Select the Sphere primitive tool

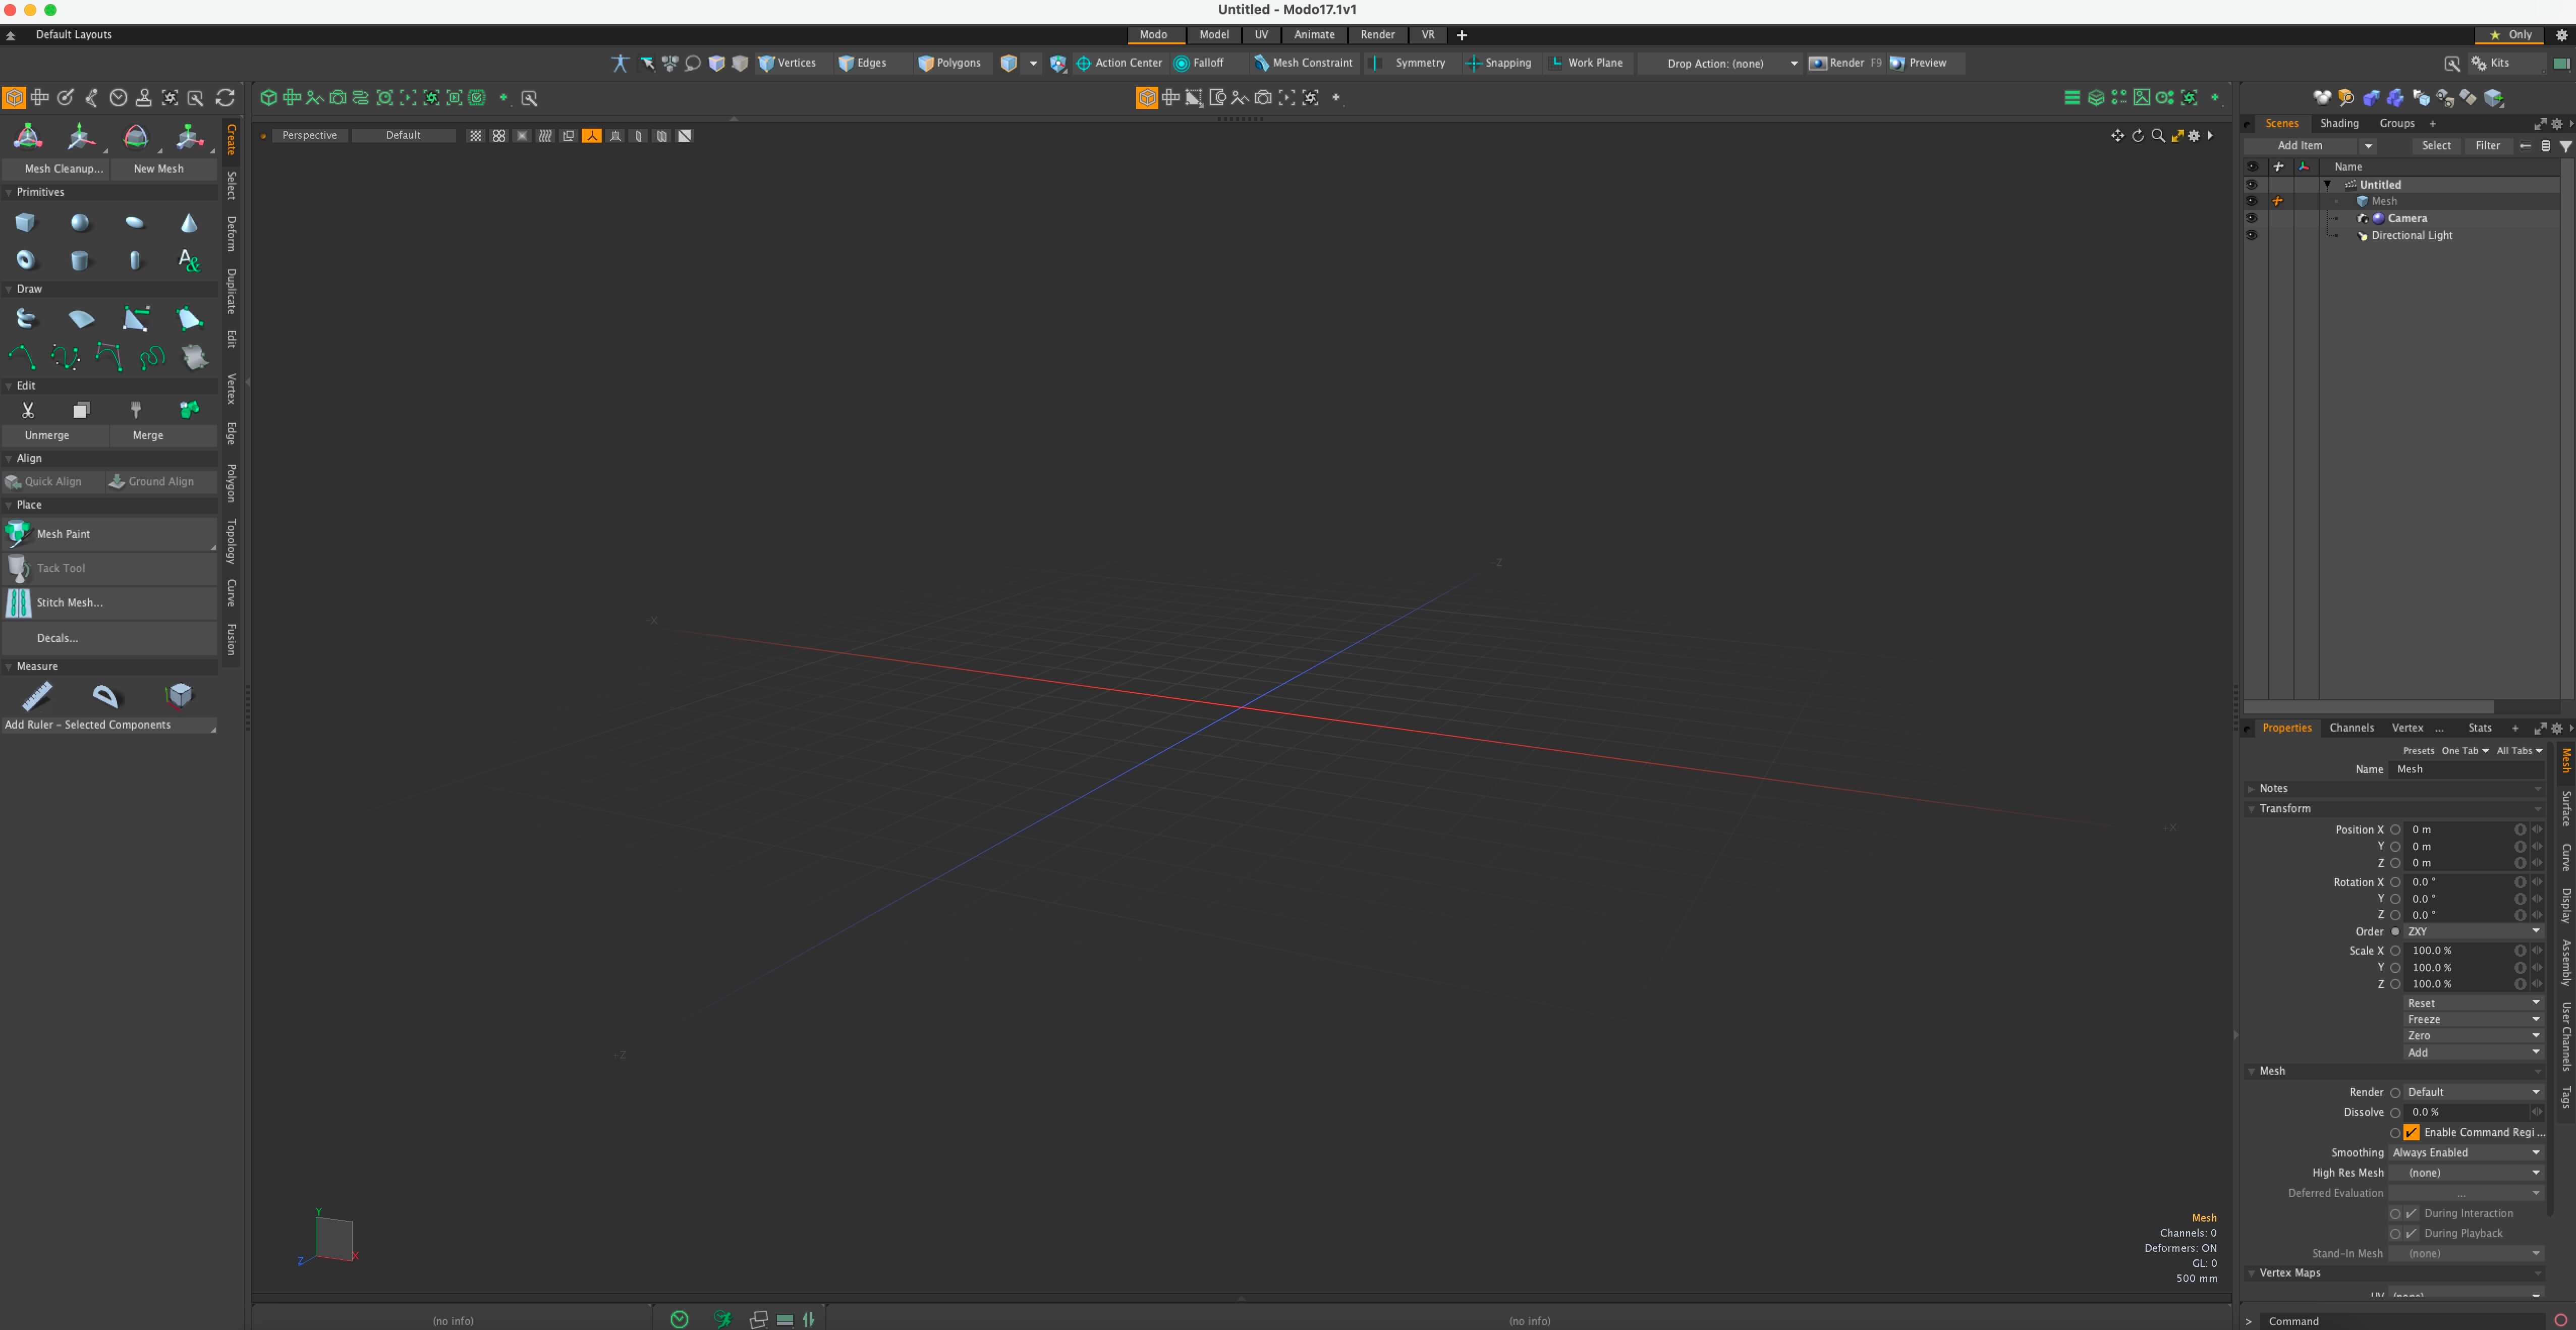point(79,222)
